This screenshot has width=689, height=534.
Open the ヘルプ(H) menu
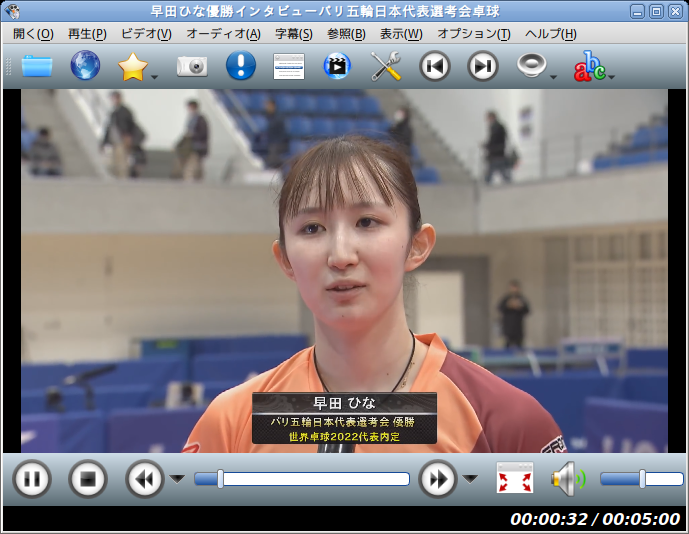pyautogui.click(x=551, y=34)
